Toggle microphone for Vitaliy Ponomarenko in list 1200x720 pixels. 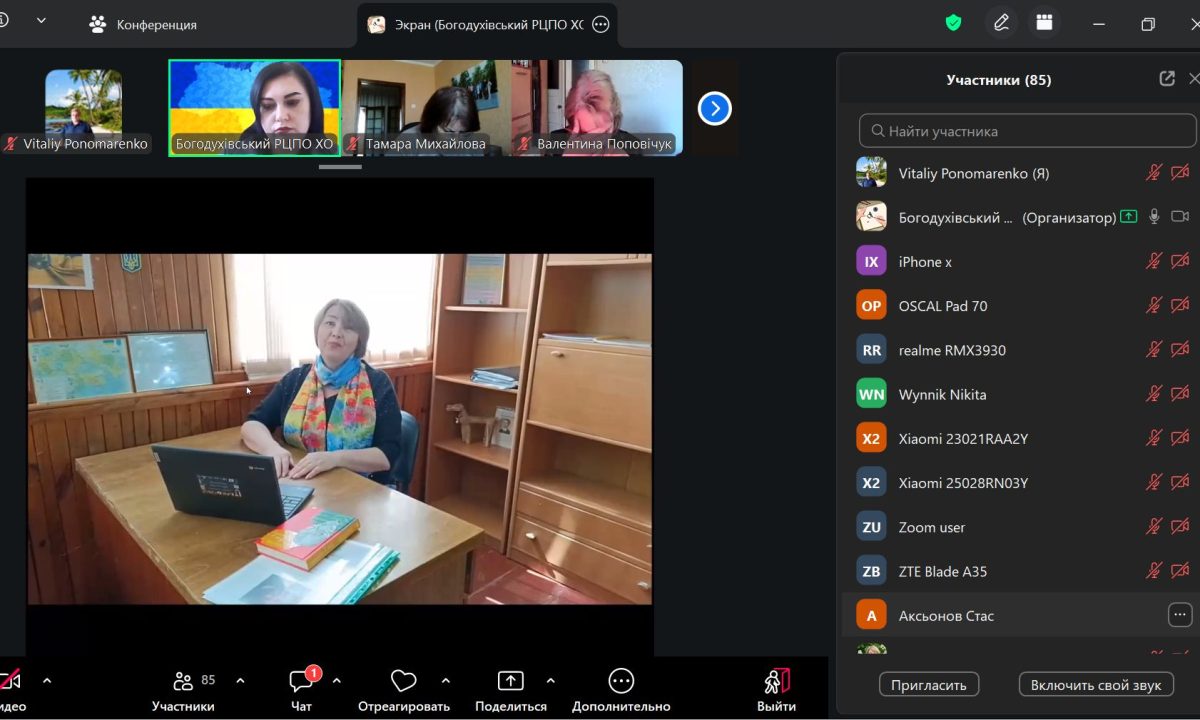(1154, 173)
